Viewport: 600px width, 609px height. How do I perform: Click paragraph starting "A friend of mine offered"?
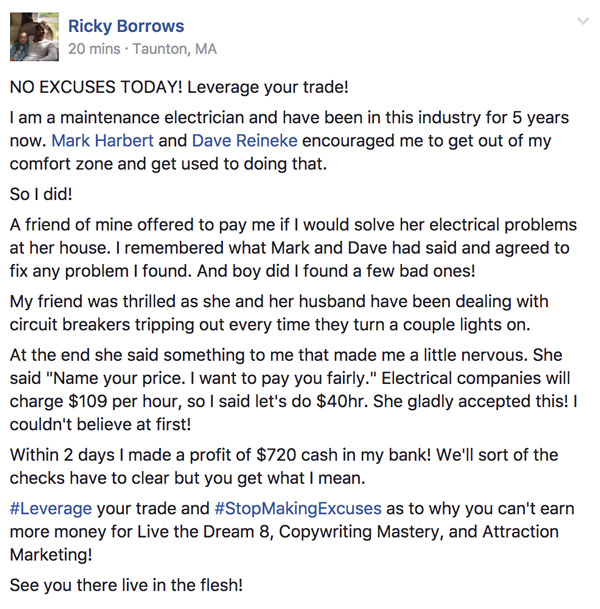click(x=293, y=248)
